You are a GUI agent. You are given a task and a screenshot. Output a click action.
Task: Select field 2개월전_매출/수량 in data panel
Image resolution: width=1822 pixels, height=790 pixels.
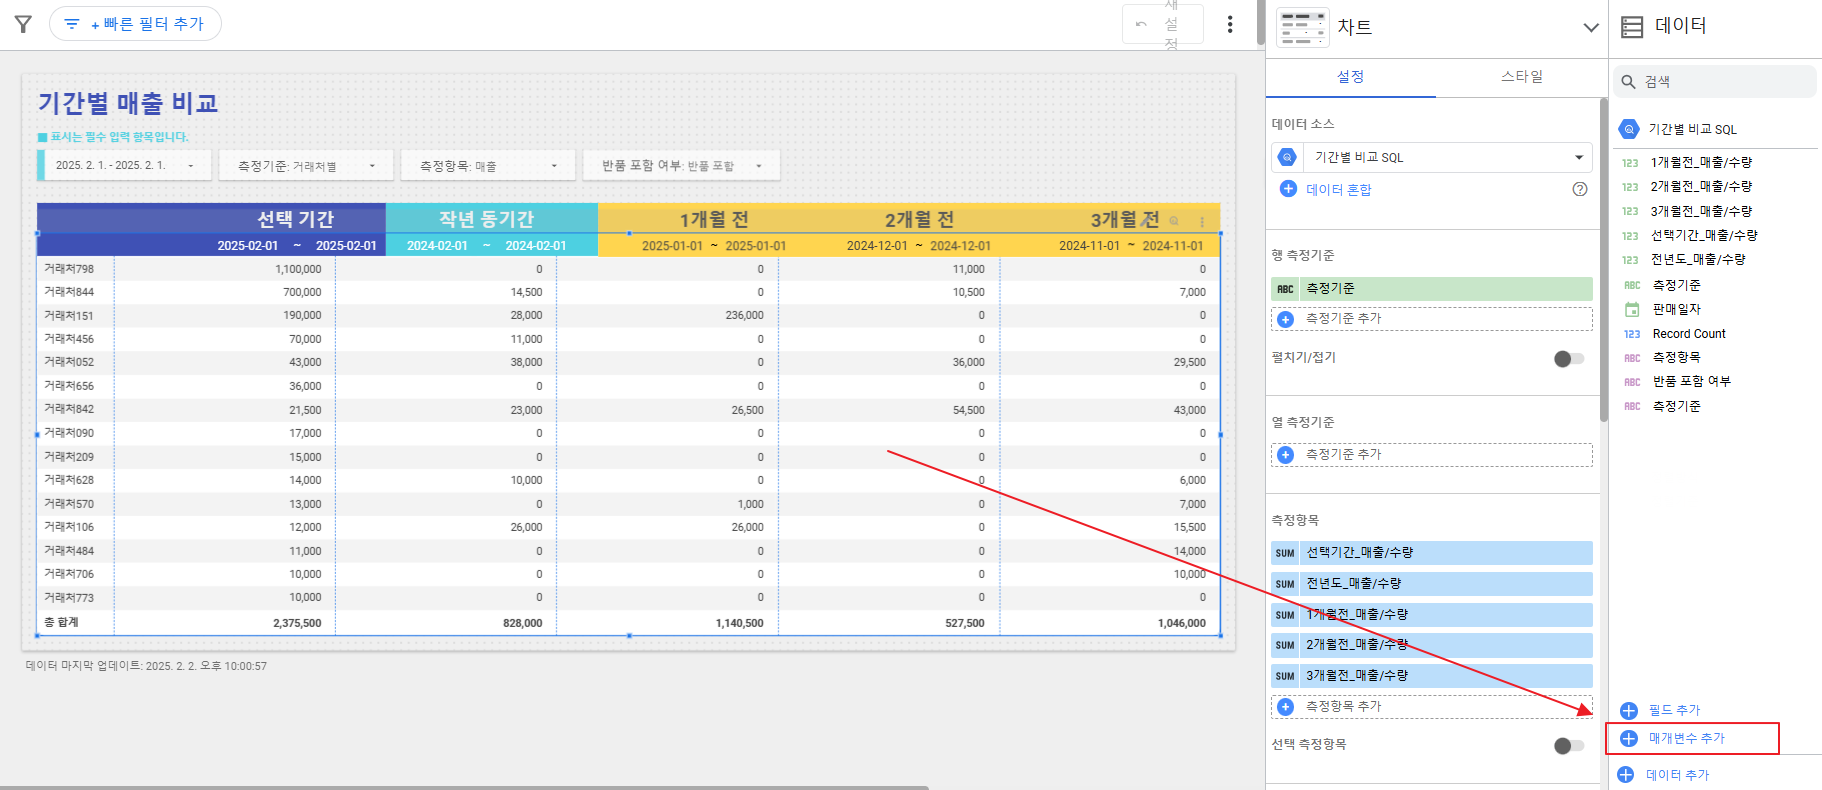pos(1701,186)
